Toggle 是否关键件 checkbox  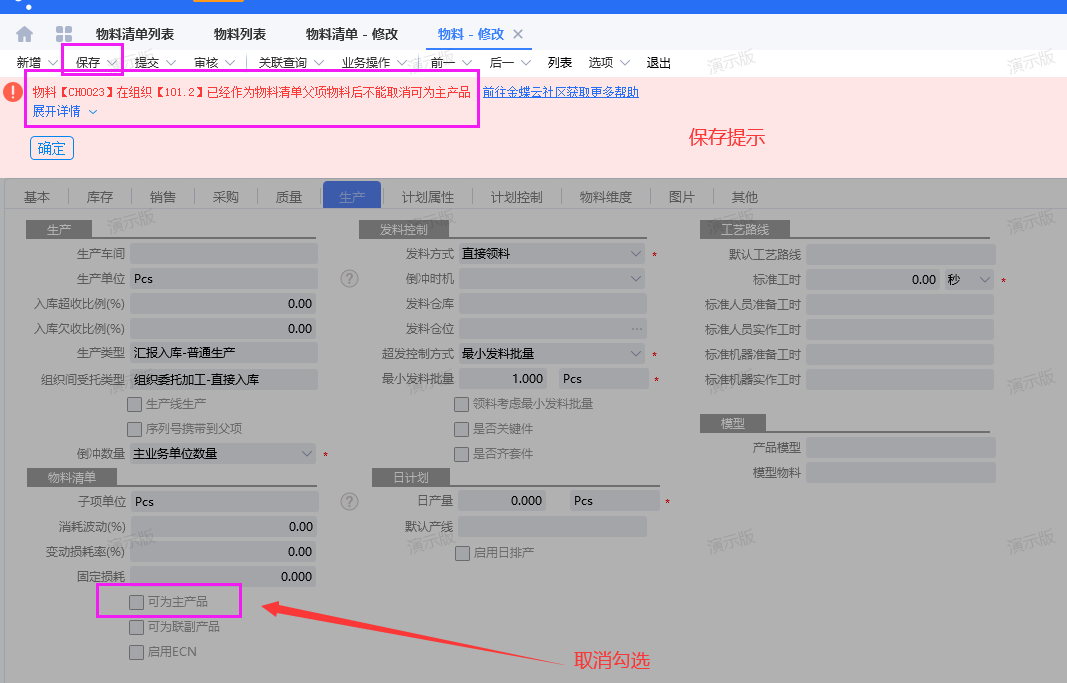pyautogui.click(x=461, y=429)
